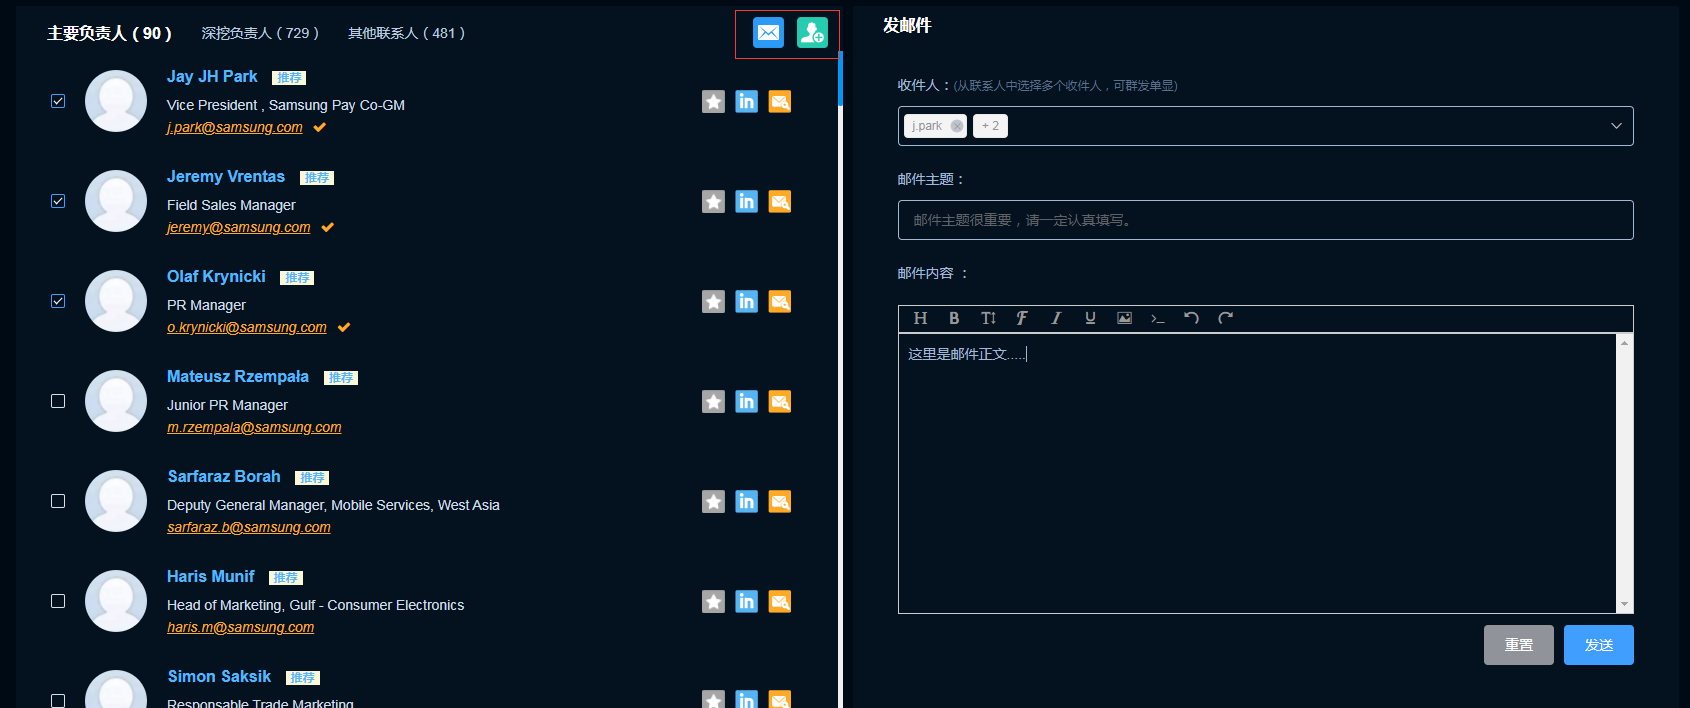Switch to the 深挖负责人 (729) tab
The width and height of the screenshot is (1690, 708).
260,33
